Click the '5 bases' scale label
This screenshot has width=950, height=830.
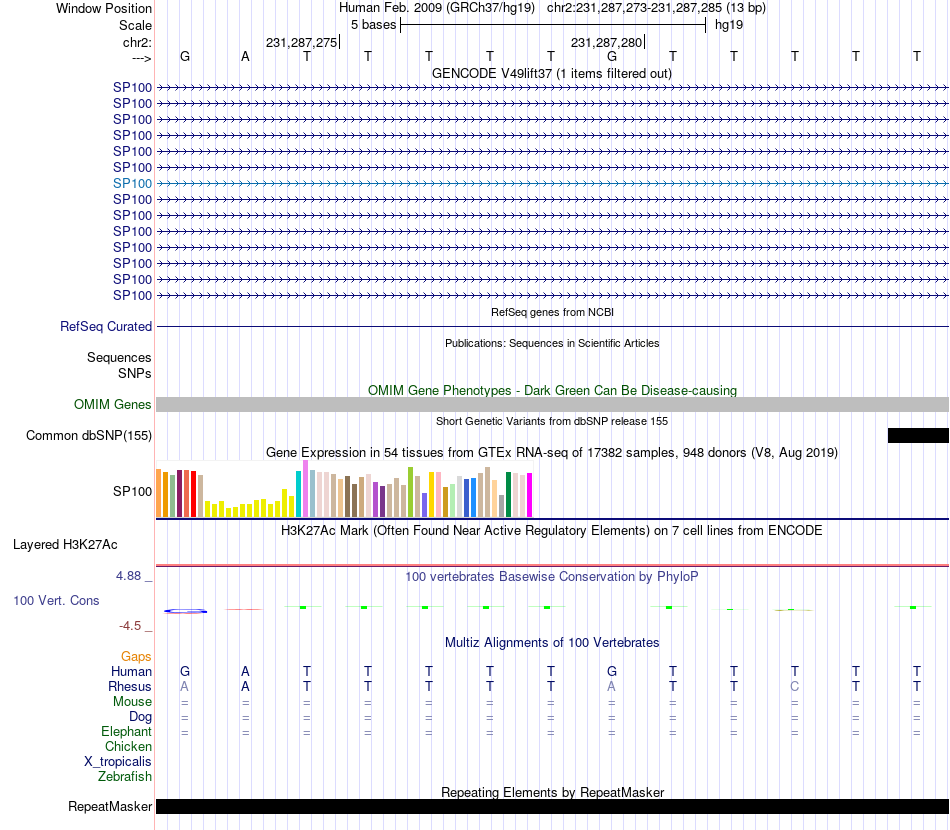373,25
